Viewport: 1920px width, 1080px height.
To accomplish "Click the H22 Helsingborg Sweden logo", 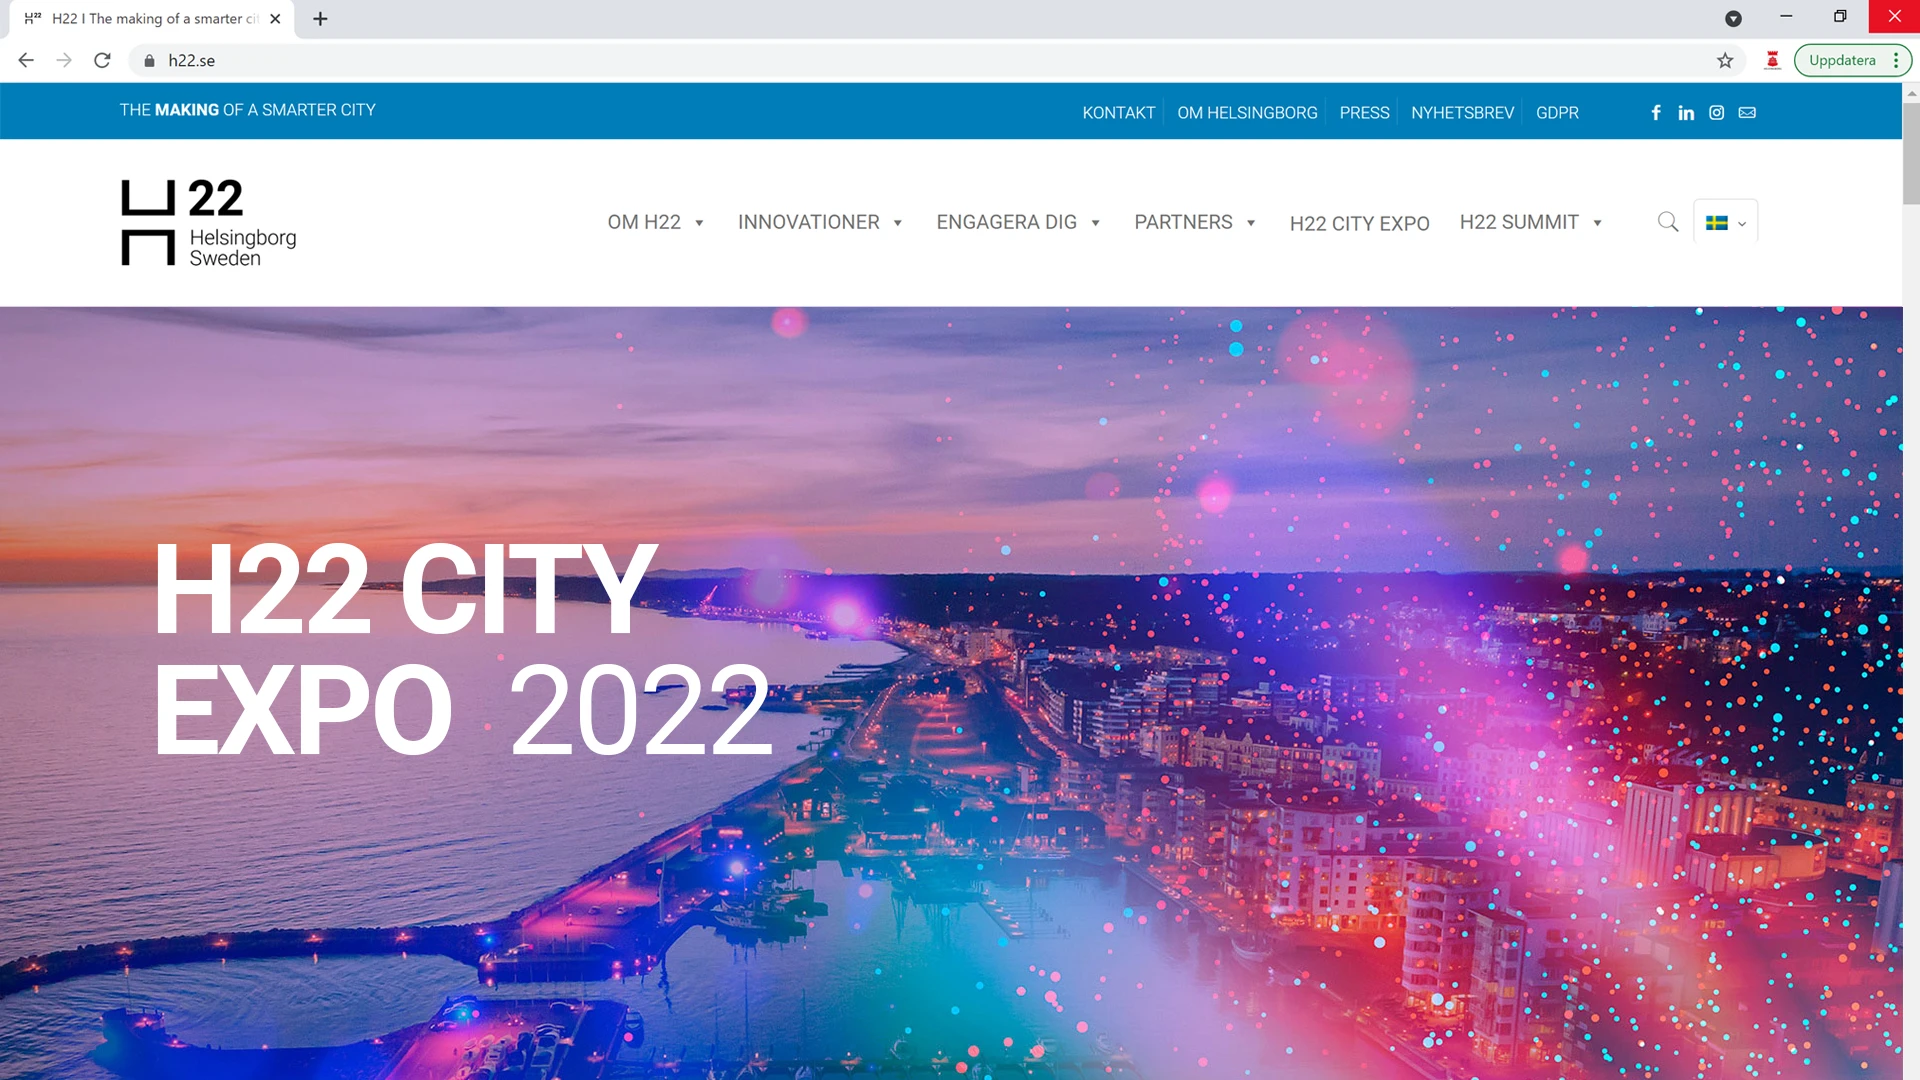I will tap(209, 222).
